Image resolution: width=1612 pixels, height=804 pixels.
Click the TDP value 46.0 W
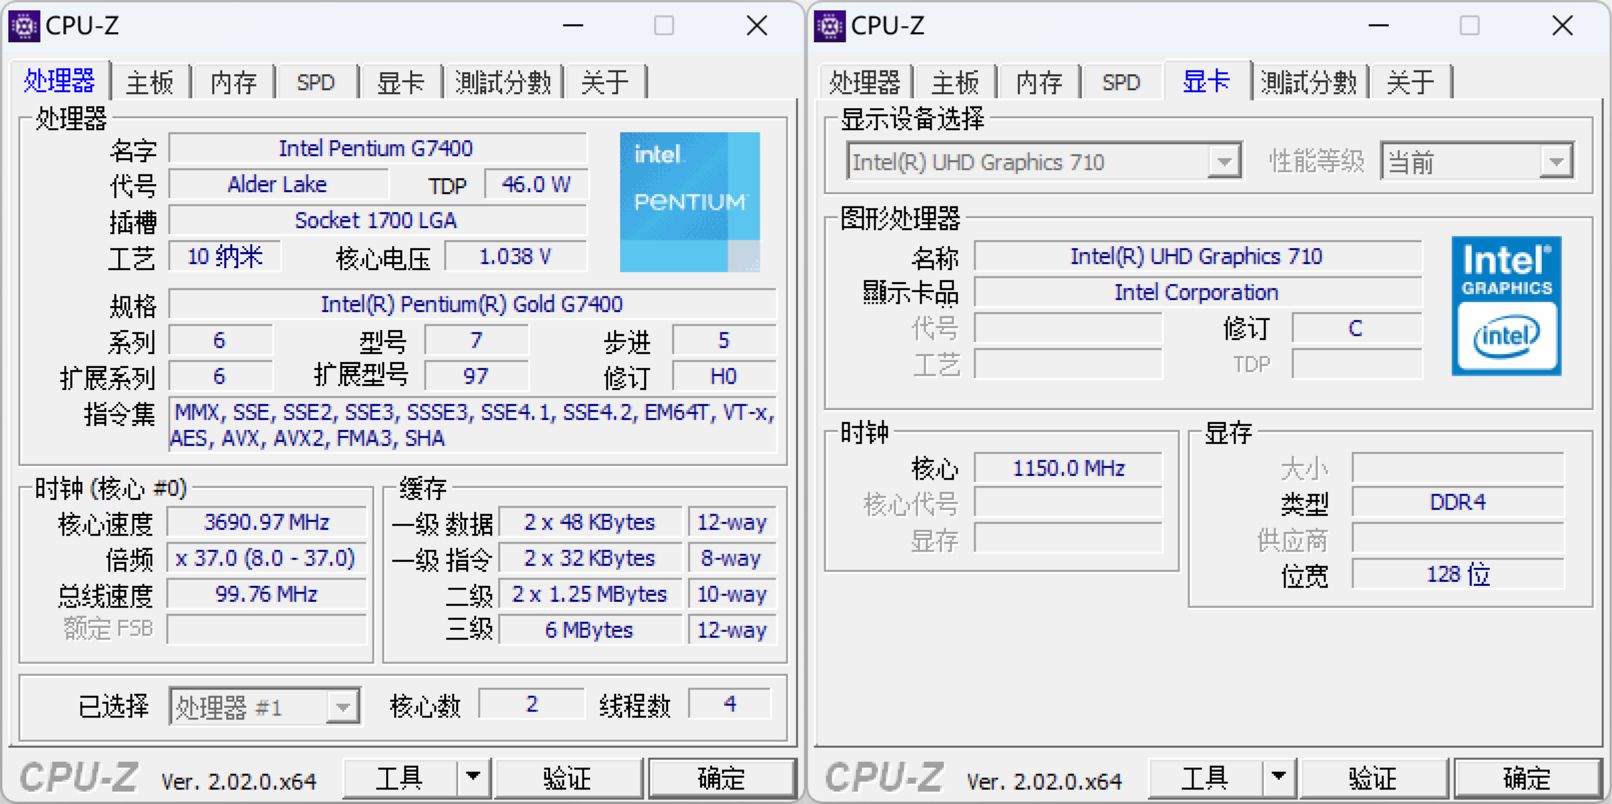[x=536, y=184]
